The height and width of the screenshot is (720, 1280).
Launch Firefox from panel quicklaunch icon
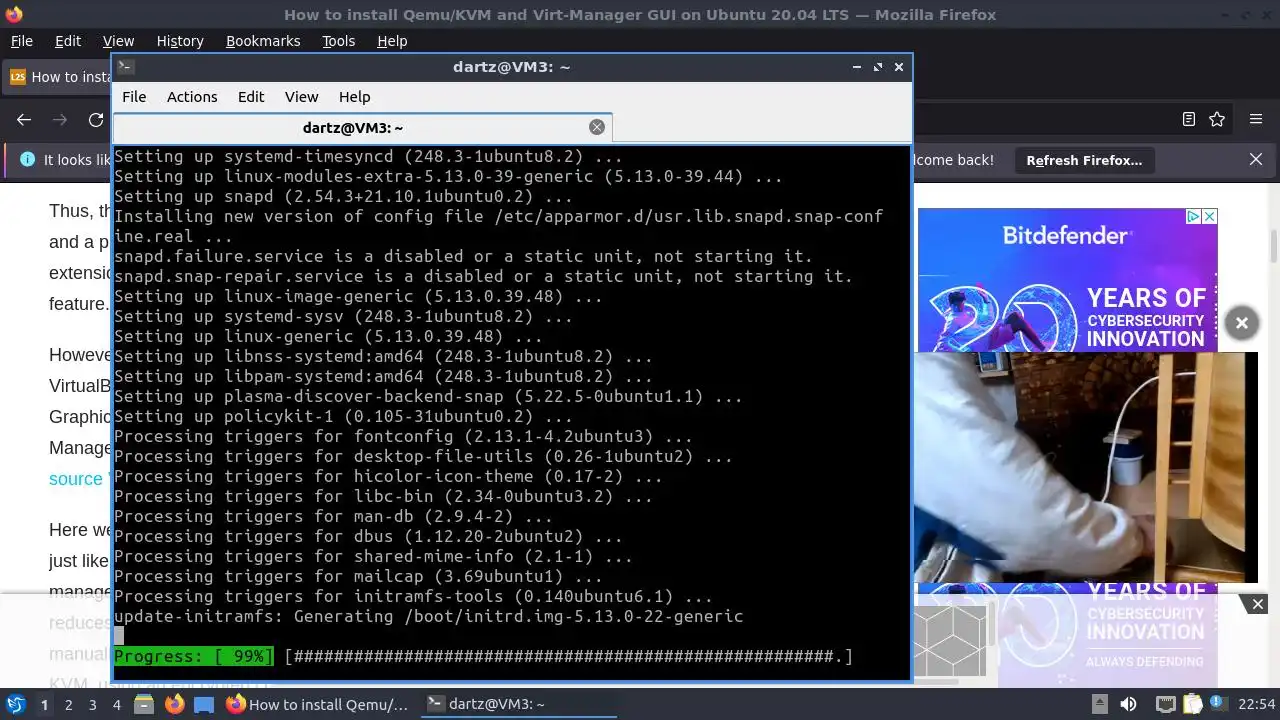point(174,705)
